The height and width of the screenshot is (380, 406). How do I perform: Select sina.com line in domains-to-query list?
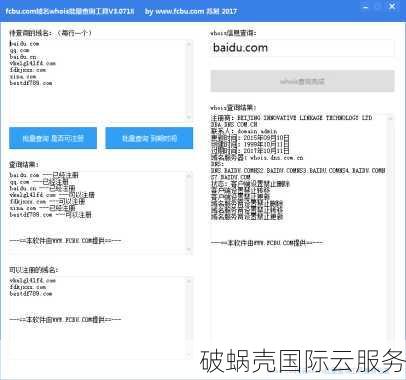[23, 77]
